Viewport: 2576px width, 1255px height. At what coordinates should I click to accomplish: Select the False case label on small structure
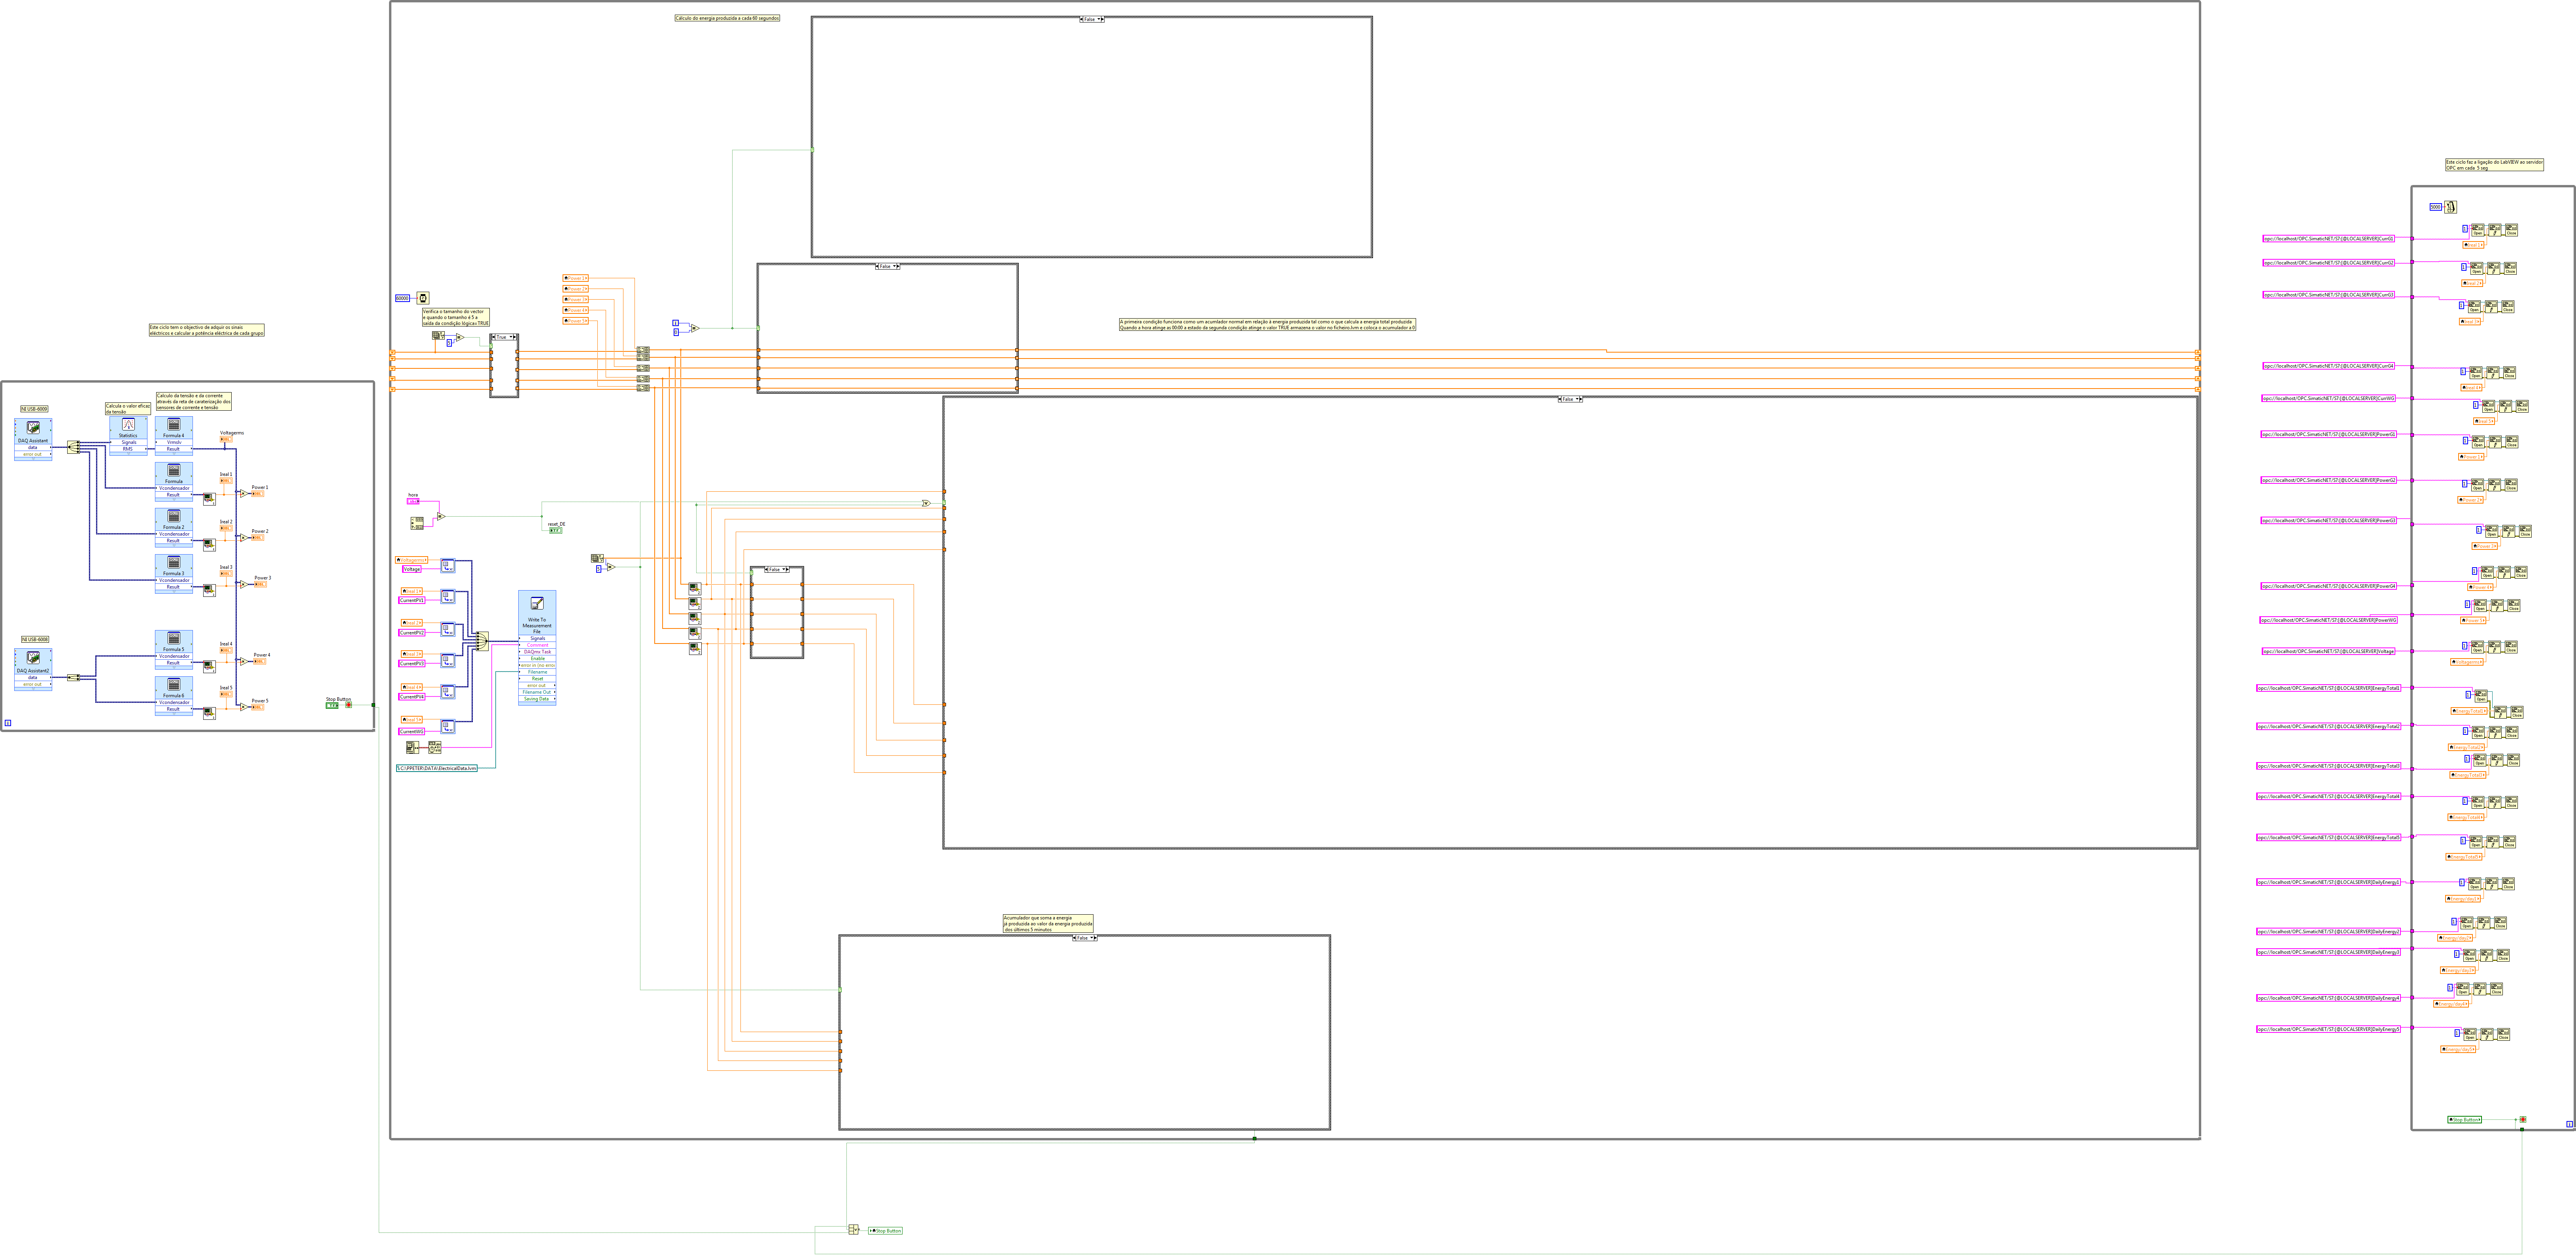pos(774,569)
